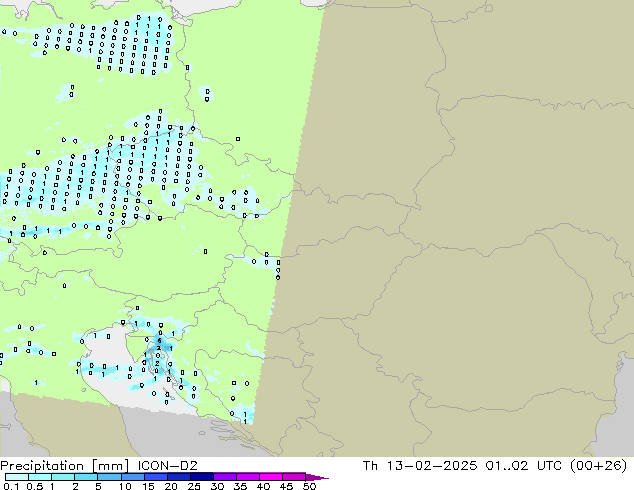The height and width of the screenshot is (490, 634).
Task: Click the '35' legend scale label
Action: 240,486
